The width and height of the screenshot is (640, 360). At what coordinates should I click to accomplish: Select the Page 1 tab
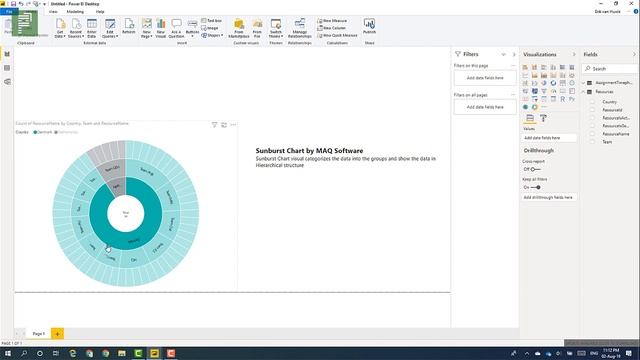[x=39, y=333]
